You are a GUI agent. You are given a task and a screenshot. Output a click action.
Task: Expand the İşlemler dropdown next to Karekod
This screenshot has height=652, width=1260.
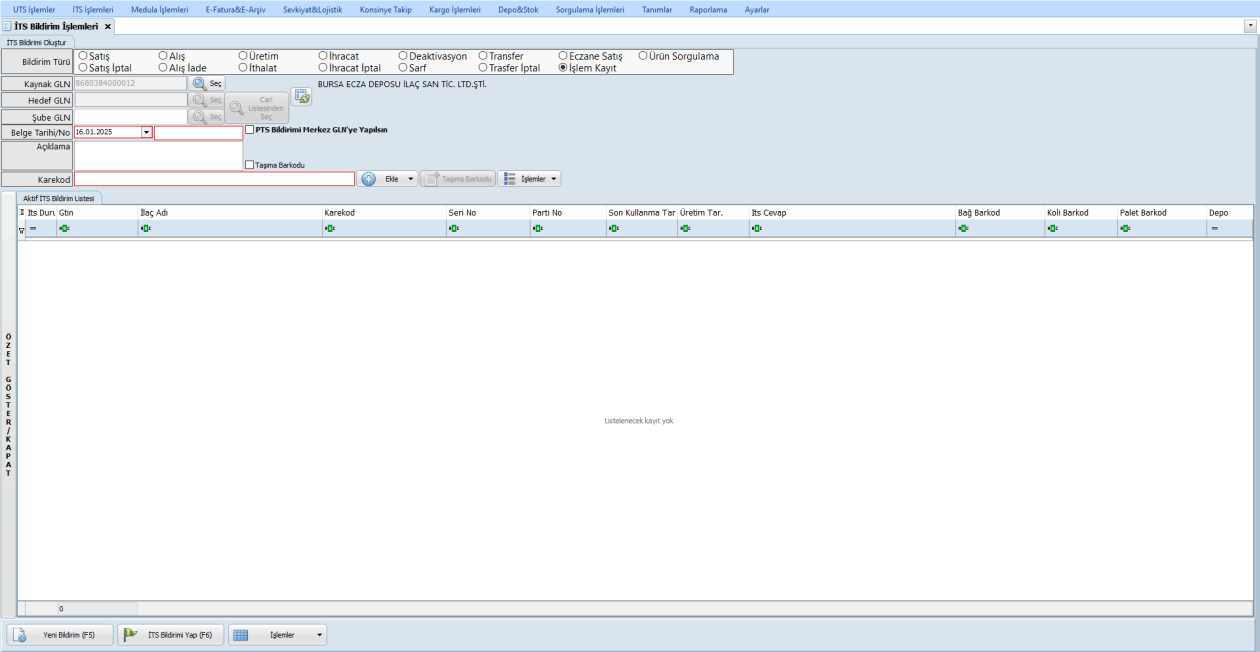click(x=529, y=179)
